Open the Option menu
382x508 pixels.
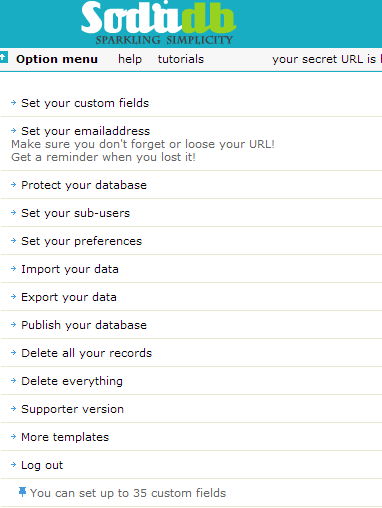57,59
